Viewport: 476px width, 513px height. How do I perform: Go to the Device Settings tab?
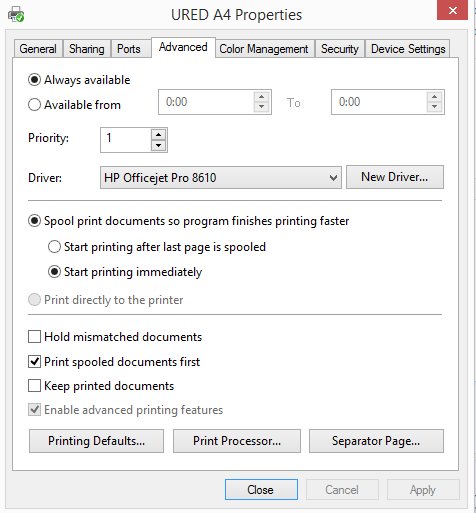pos(408,49)
